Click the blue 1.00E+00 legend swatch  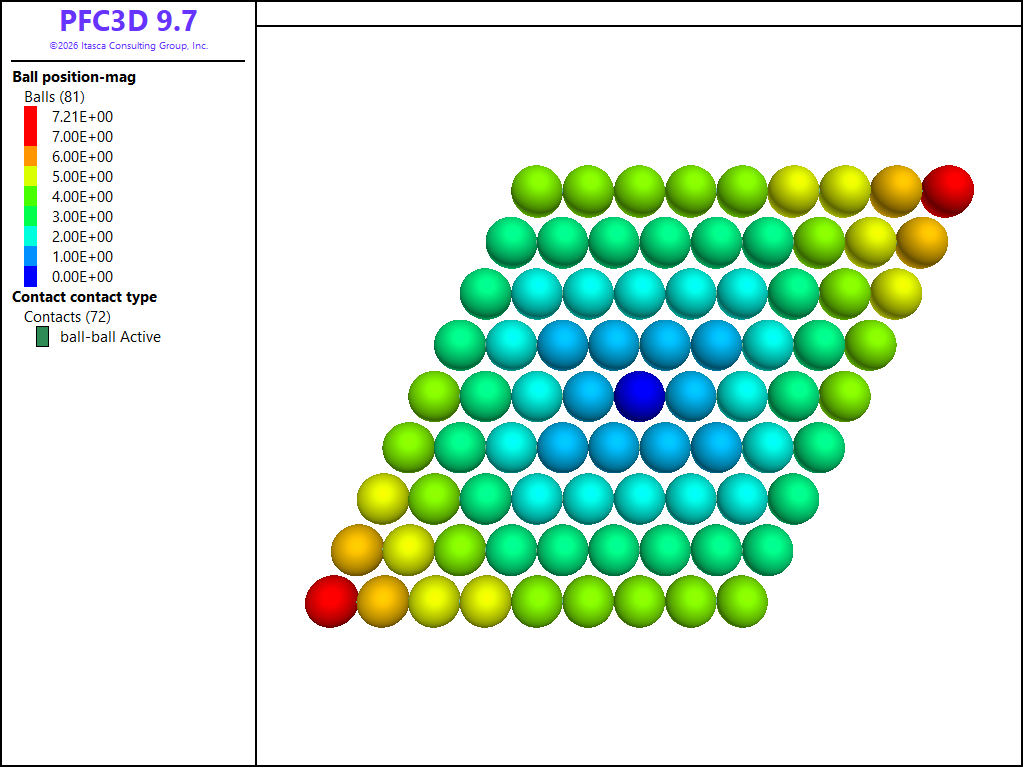point(31,257)
